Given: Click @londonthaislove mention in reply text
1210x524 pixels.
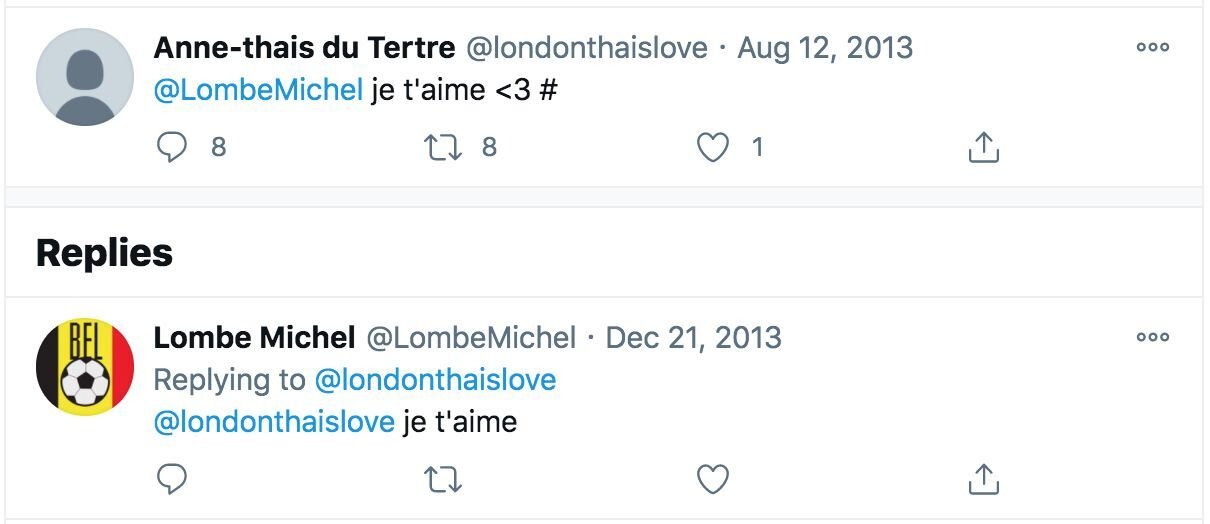Looking at the screenshot, I should [x=274, y=422].
